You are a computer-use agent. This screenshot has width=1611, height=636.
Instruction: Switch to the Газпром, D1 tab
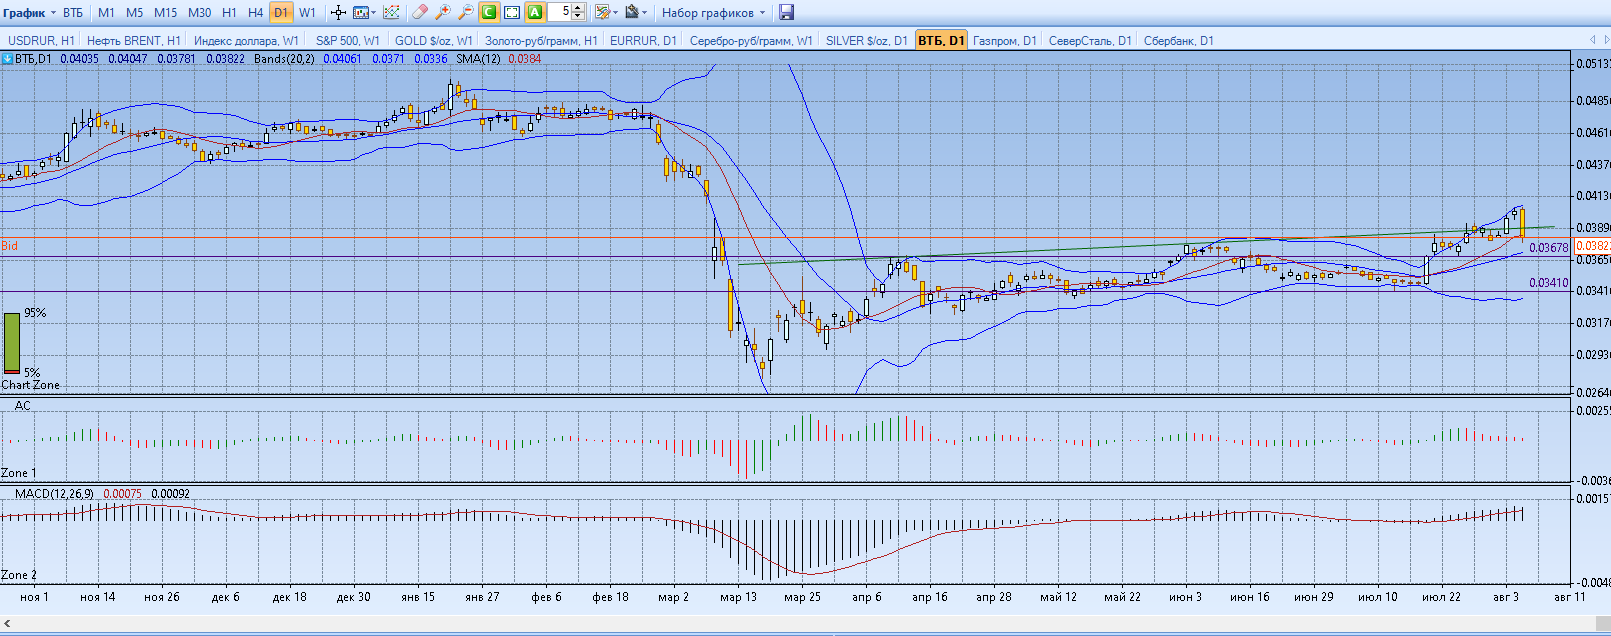click(x=1004, y=41)
